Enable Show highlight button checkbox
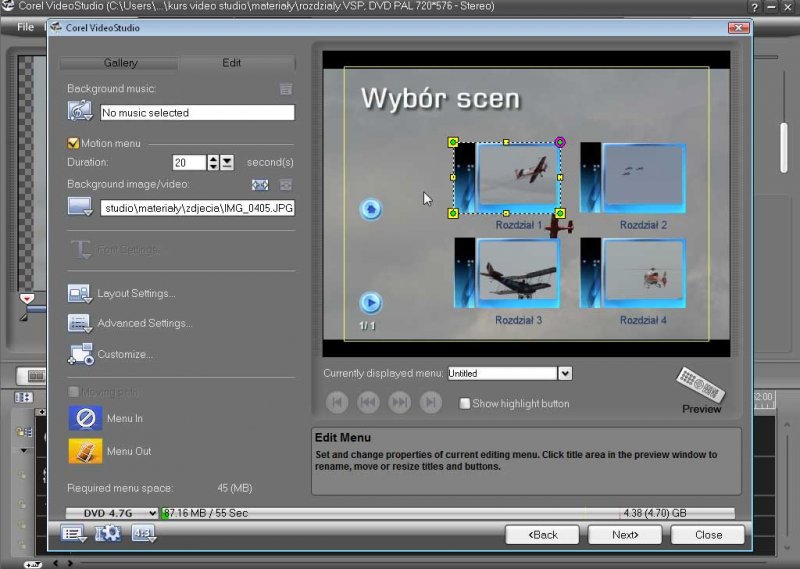800x569 pixels. tap(464, 403)
